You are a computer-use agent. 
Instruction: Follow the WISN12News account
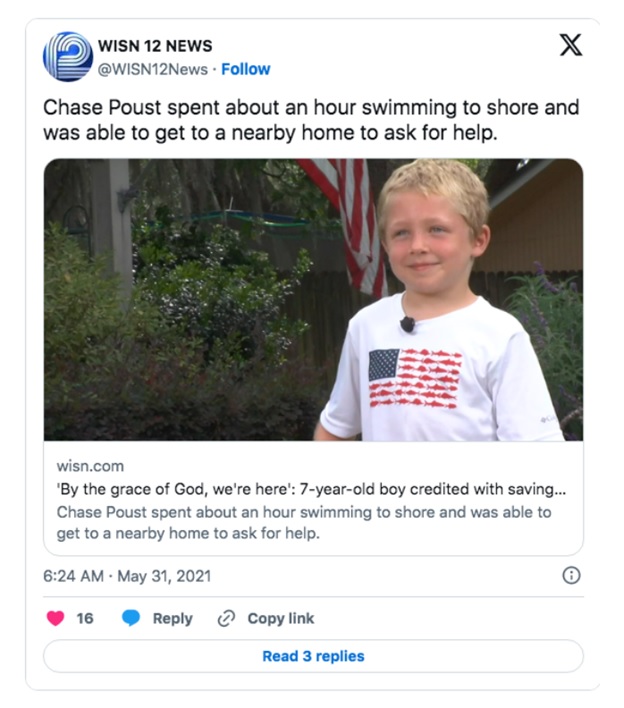tap(245, 69)
